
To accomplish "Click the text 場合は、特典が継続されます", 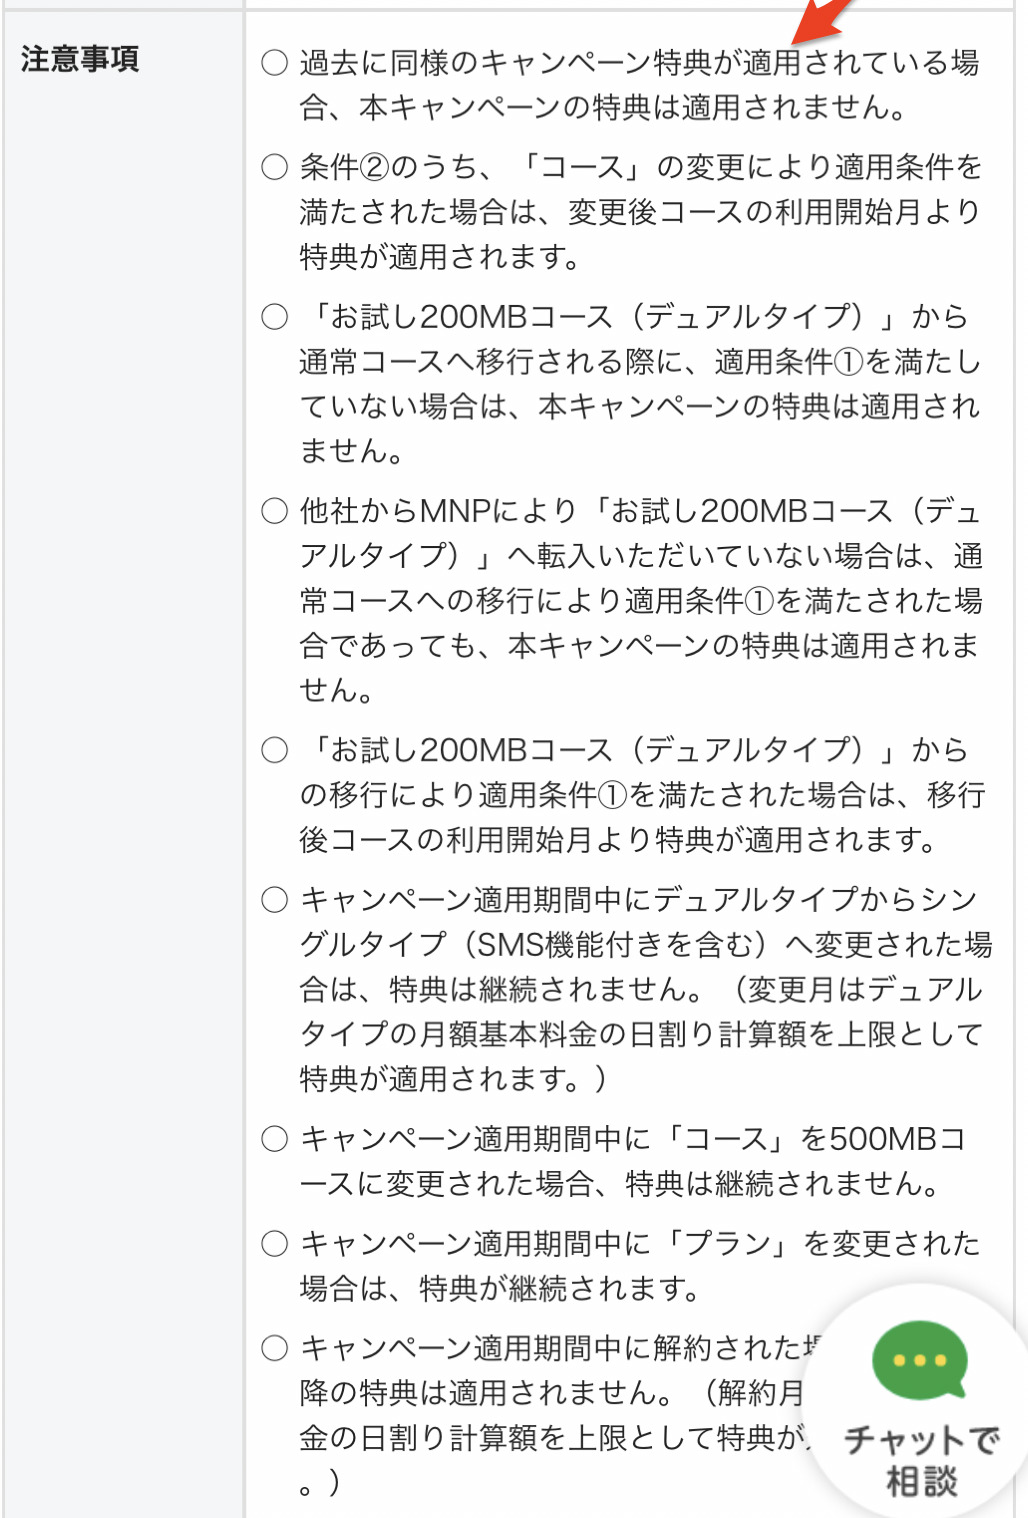I will pyautogui.click(x=499, y=1288).
